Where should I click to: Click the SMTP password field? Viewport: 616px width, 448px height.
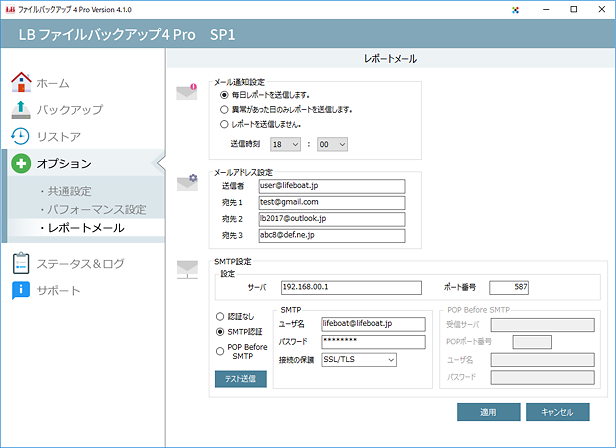(x=373, y=342)
